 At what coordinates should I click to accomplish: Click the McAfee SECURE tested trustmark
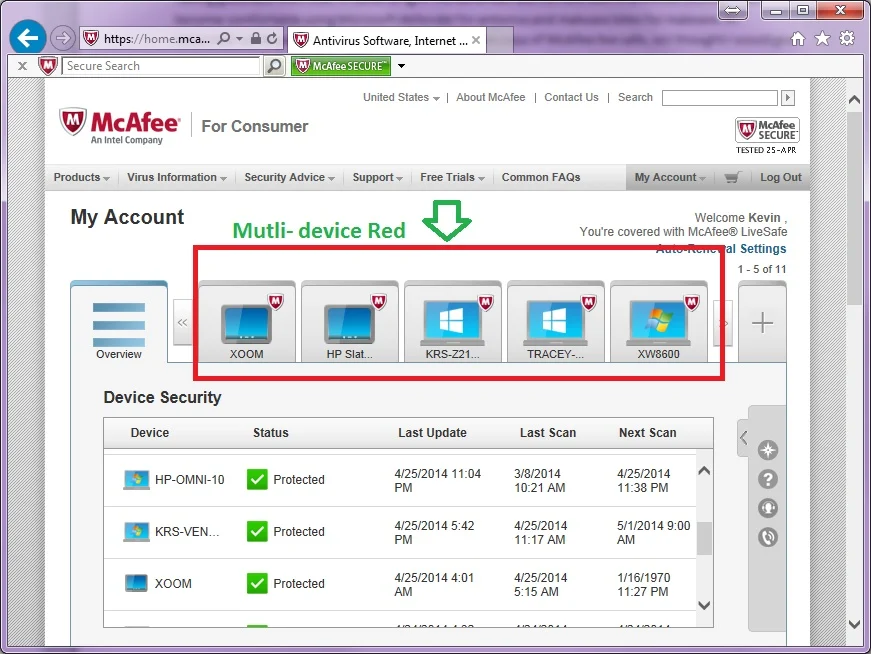(767, 136)
